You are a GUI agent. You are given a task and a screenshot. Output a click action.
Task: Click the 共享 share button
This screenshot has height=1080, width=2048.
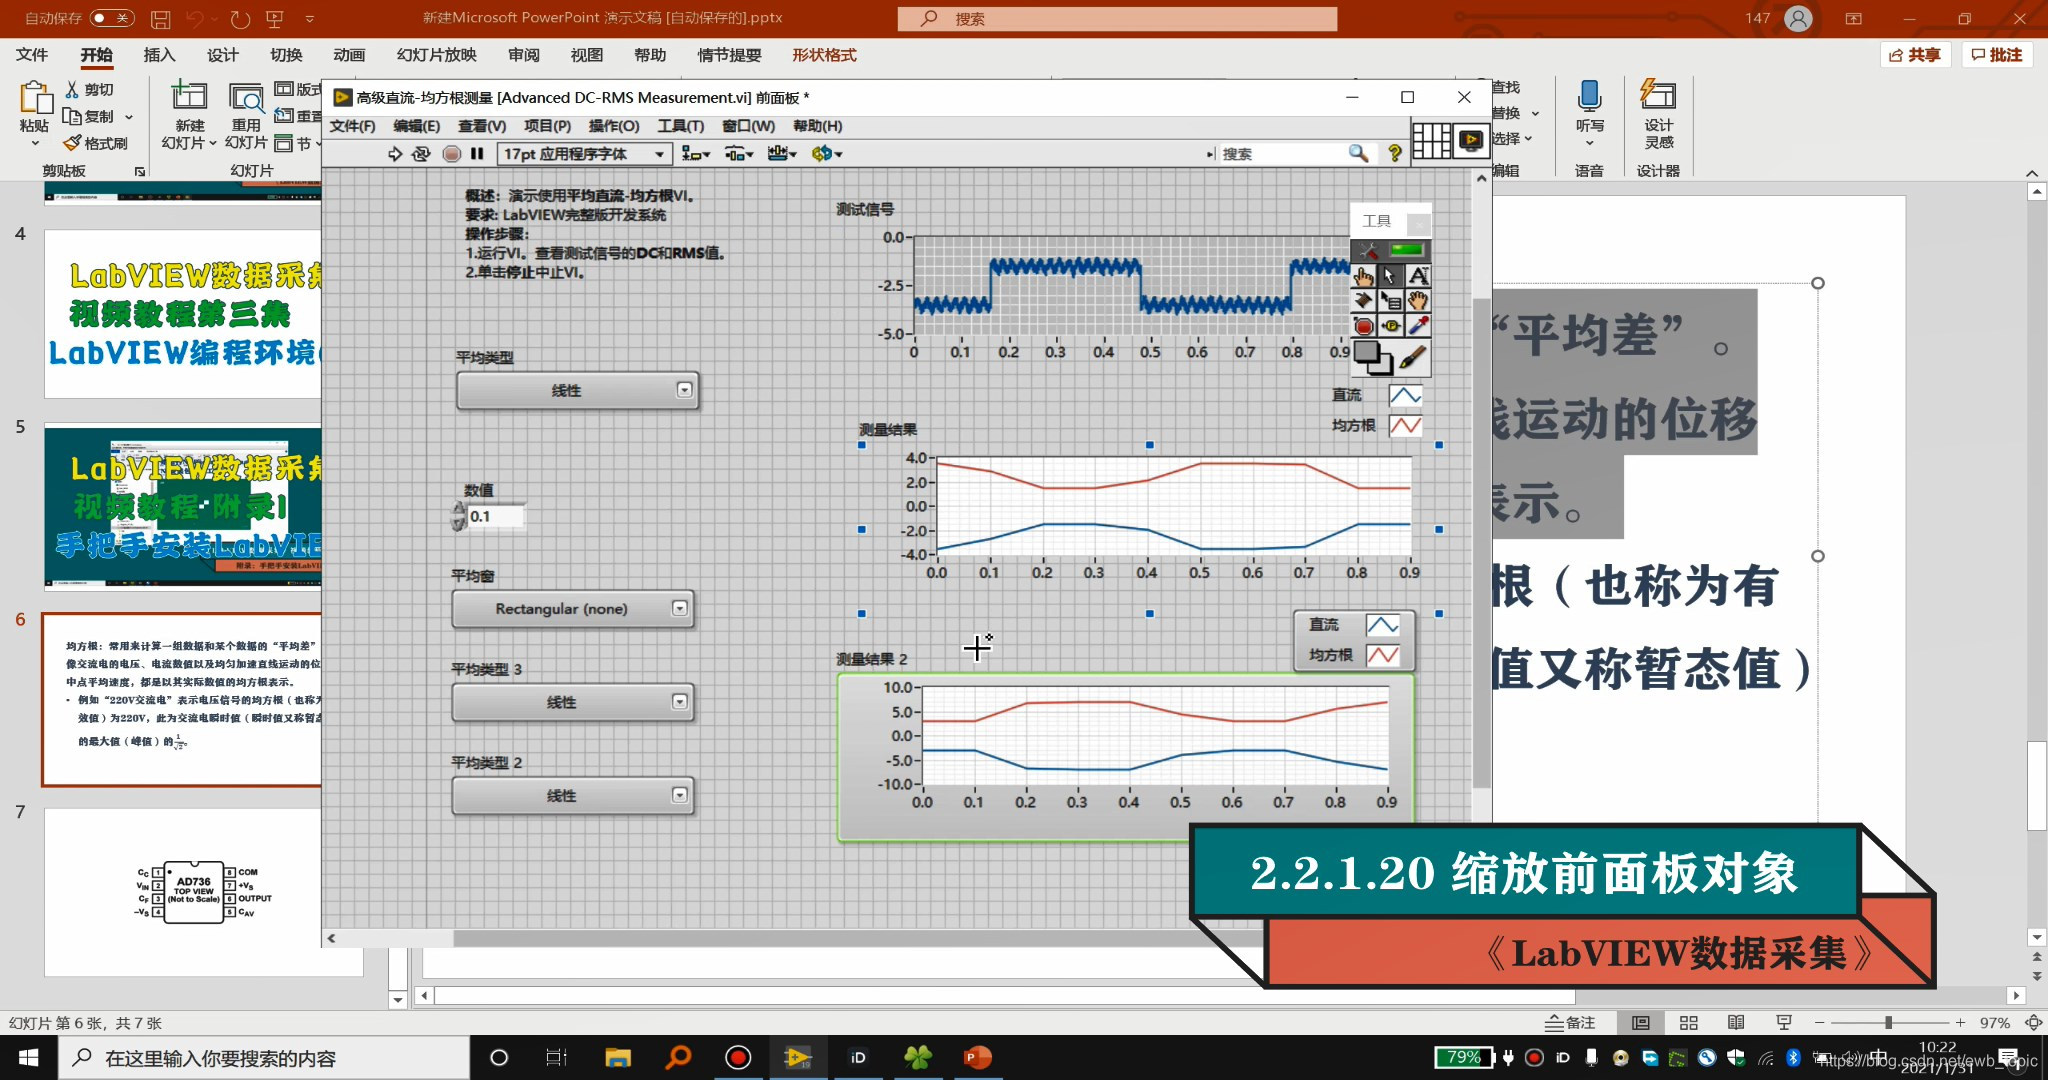1915,55
